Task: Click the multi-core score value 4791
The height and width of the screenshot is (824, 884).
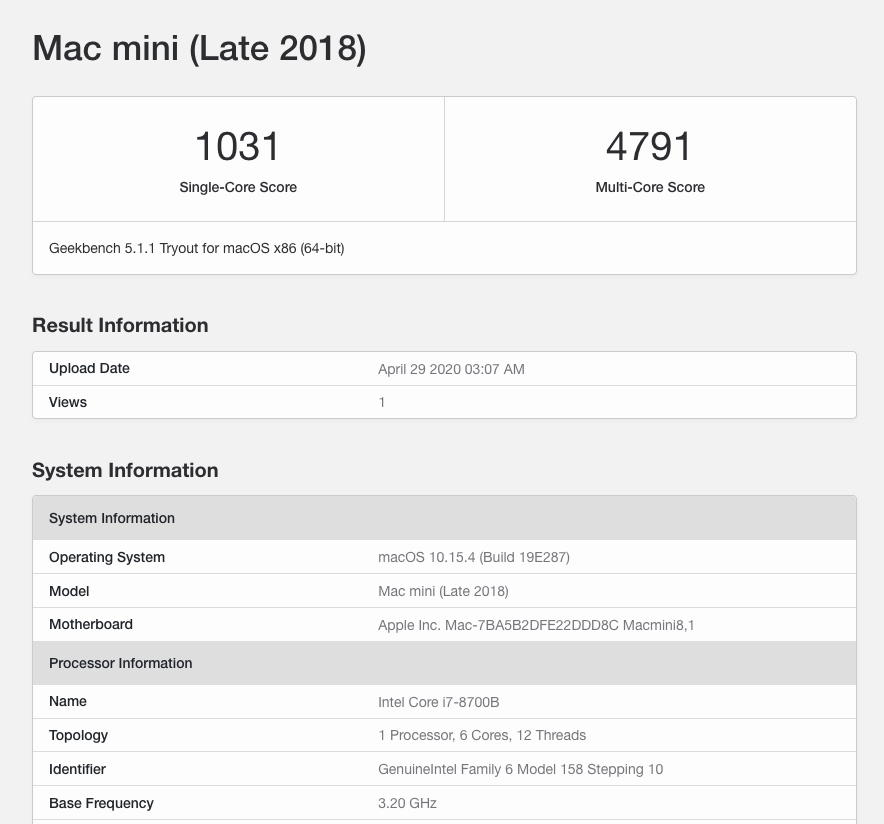Action: (649, 147)
